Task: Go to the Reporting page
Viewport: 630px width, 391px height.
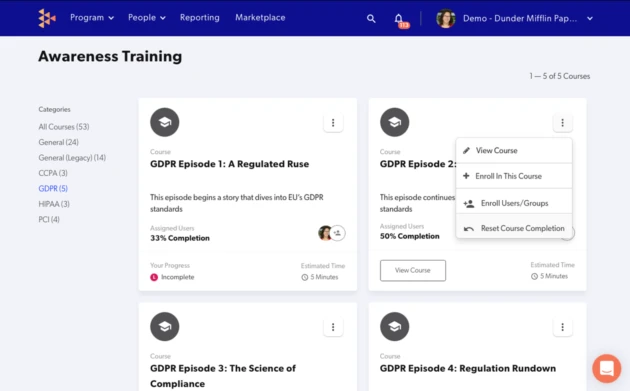Action: (x=200, y=18)
